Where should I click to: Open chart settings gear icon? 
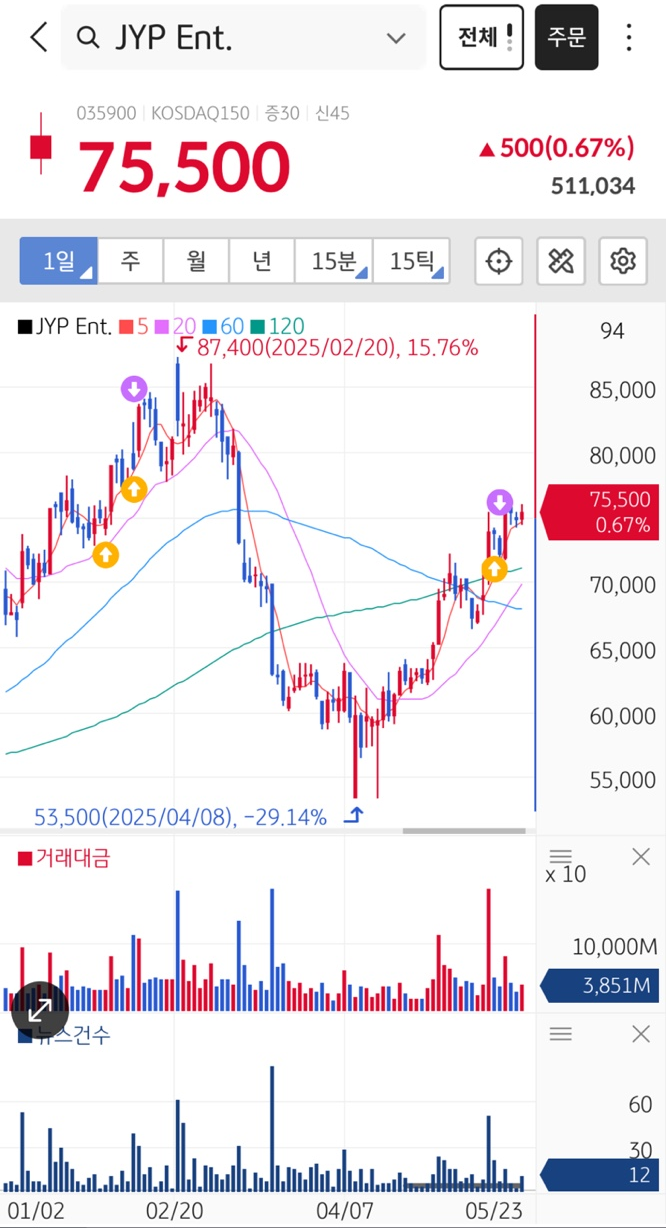(x=623, y=261)
